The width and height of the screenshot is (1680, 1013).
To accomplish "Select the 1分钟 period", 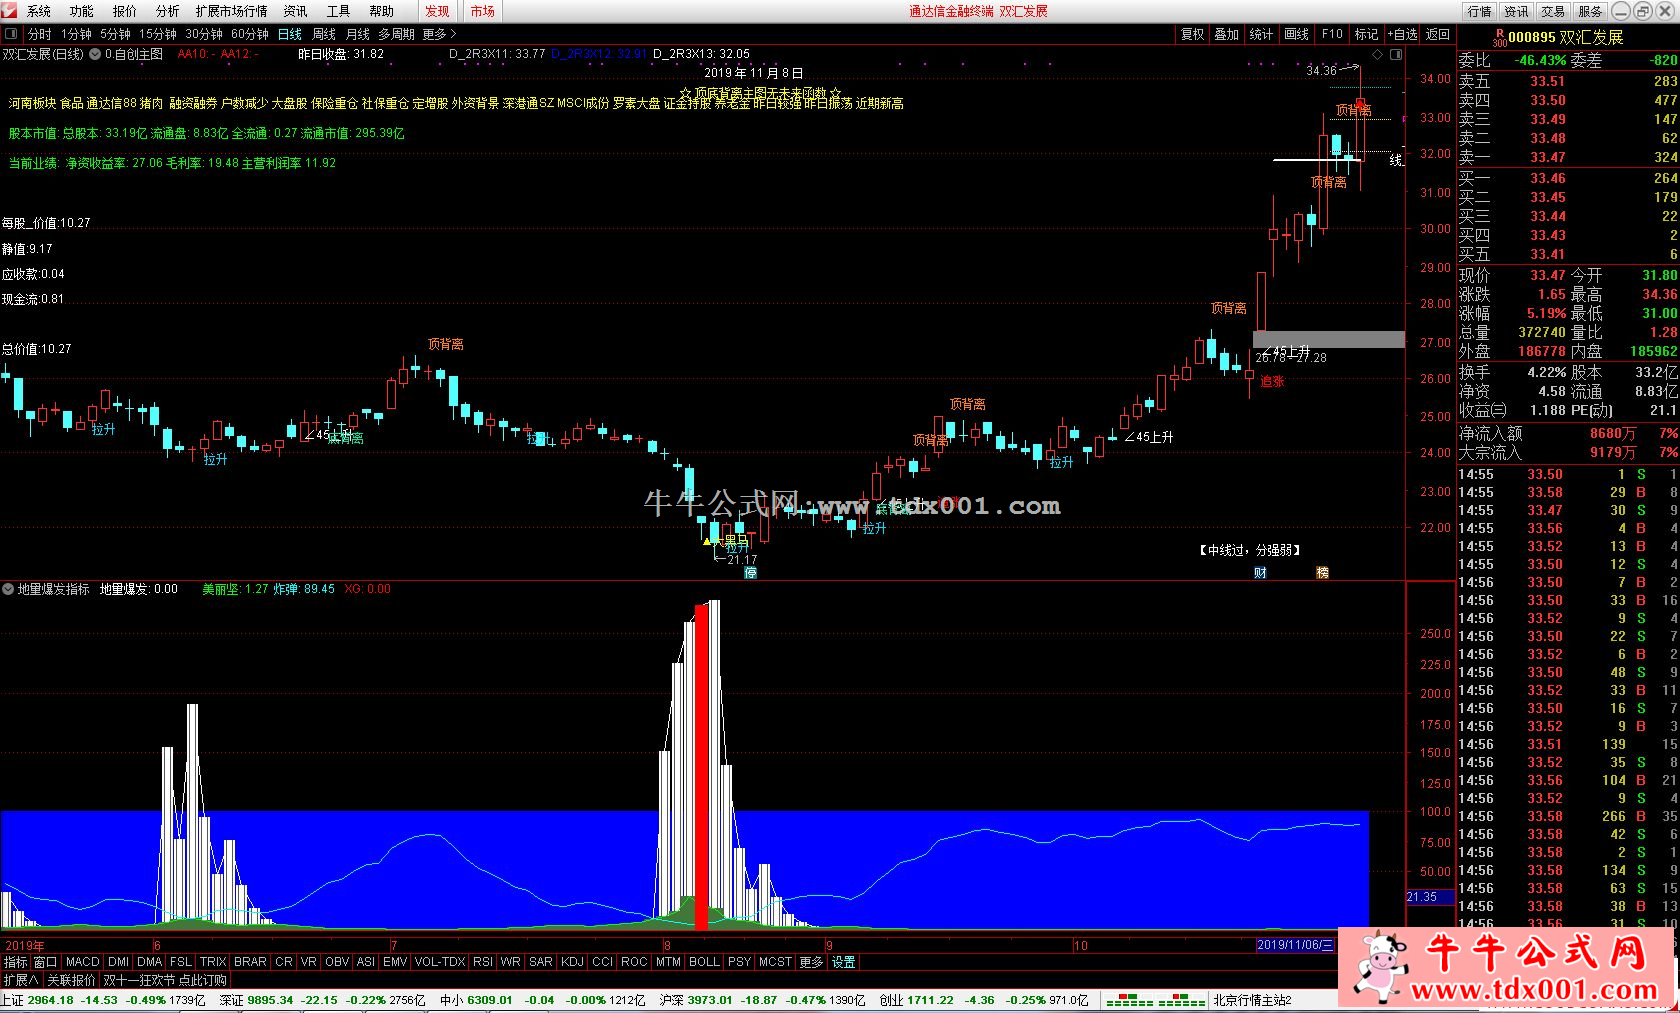I will pos(76,34).
